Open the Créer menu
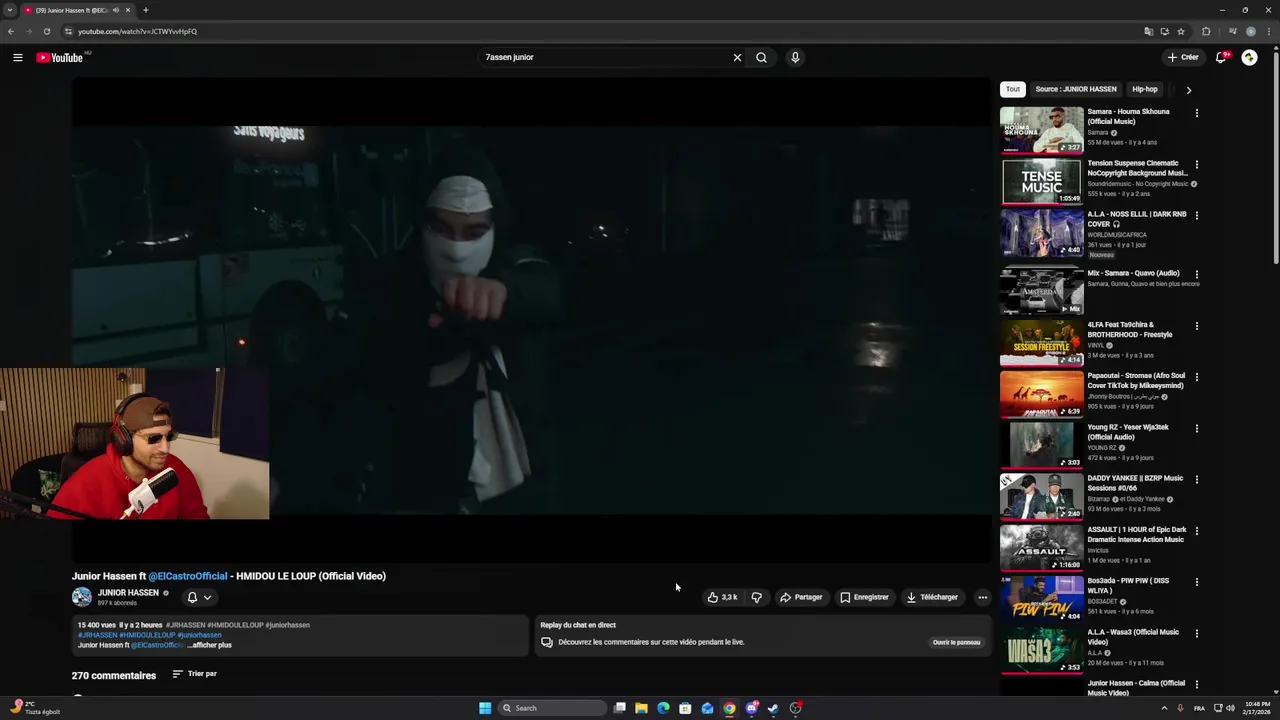1280x720 pixels. (x=1183, y=57)
